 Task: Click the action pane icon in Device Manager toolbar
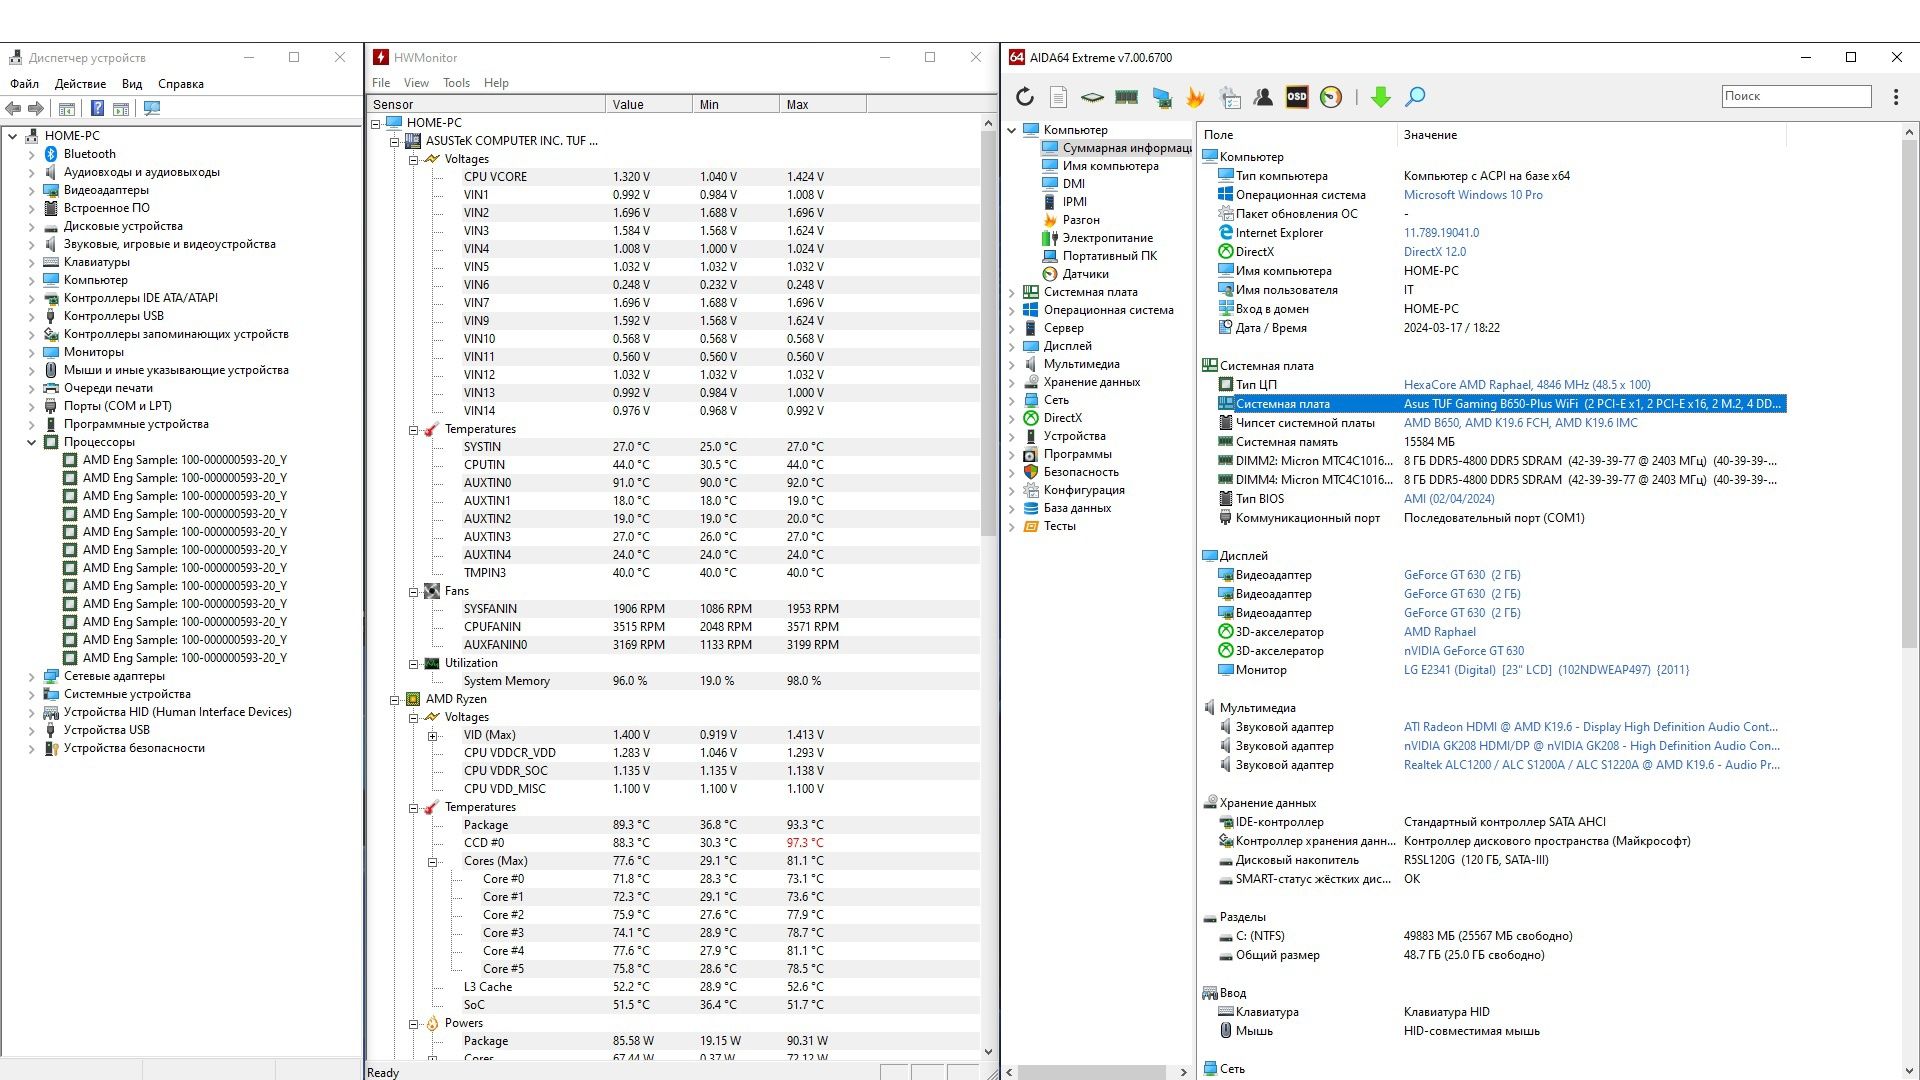121,108
